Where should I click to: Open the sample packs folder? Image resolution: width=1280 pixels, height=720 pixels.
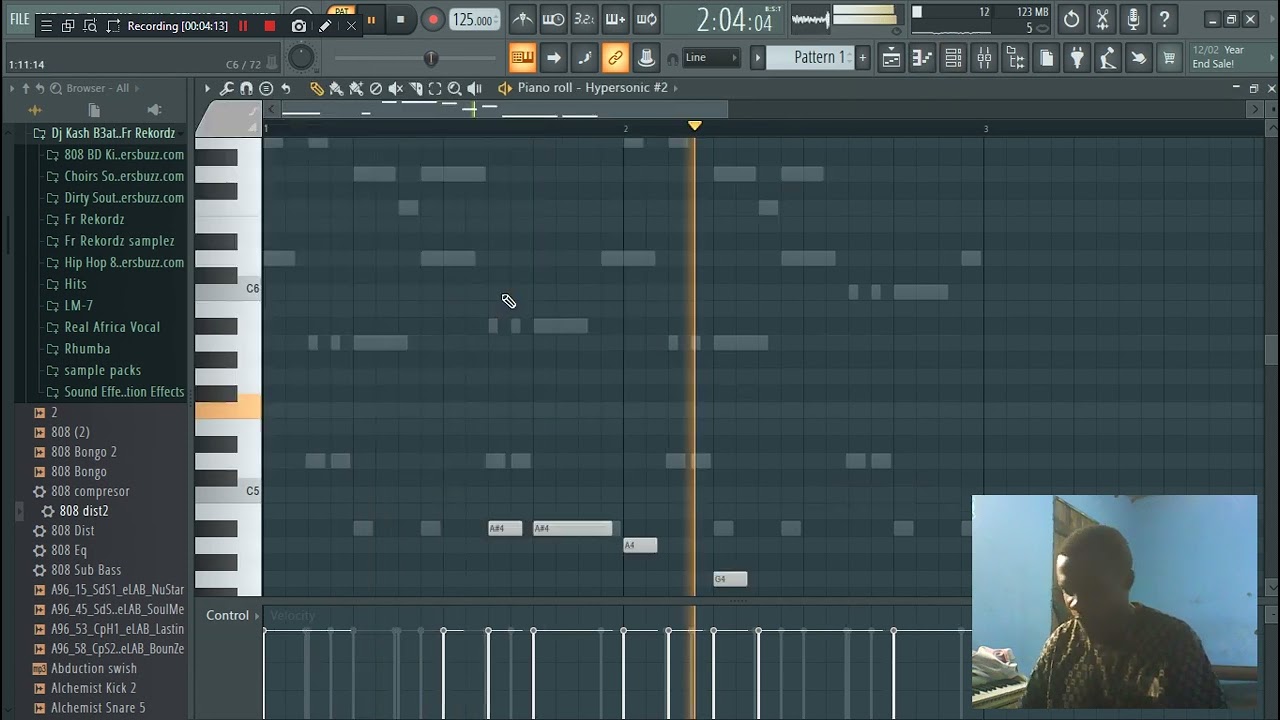pos(102,370)
